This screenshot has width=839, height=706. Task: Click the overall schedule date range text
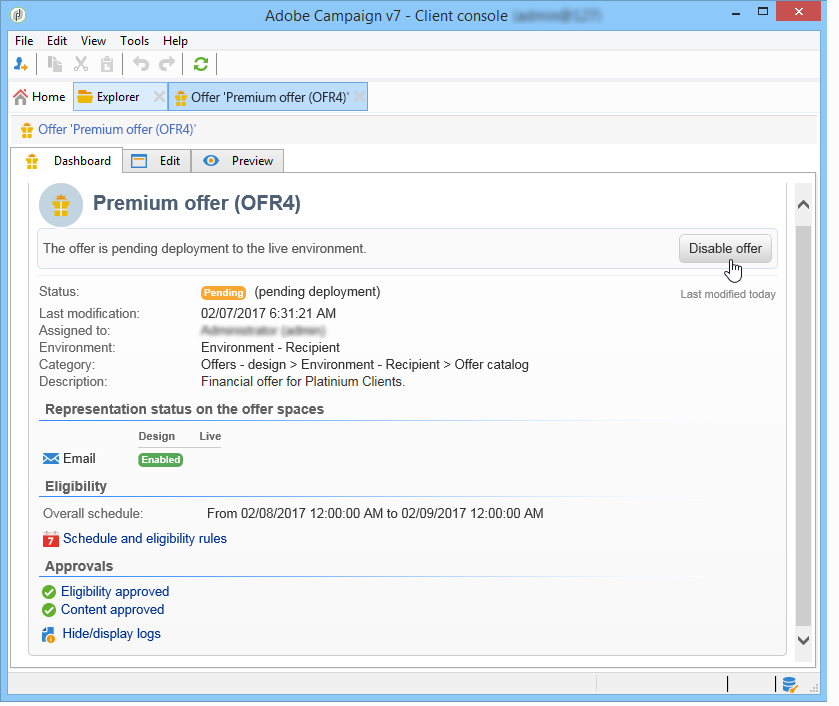(375, 513)
